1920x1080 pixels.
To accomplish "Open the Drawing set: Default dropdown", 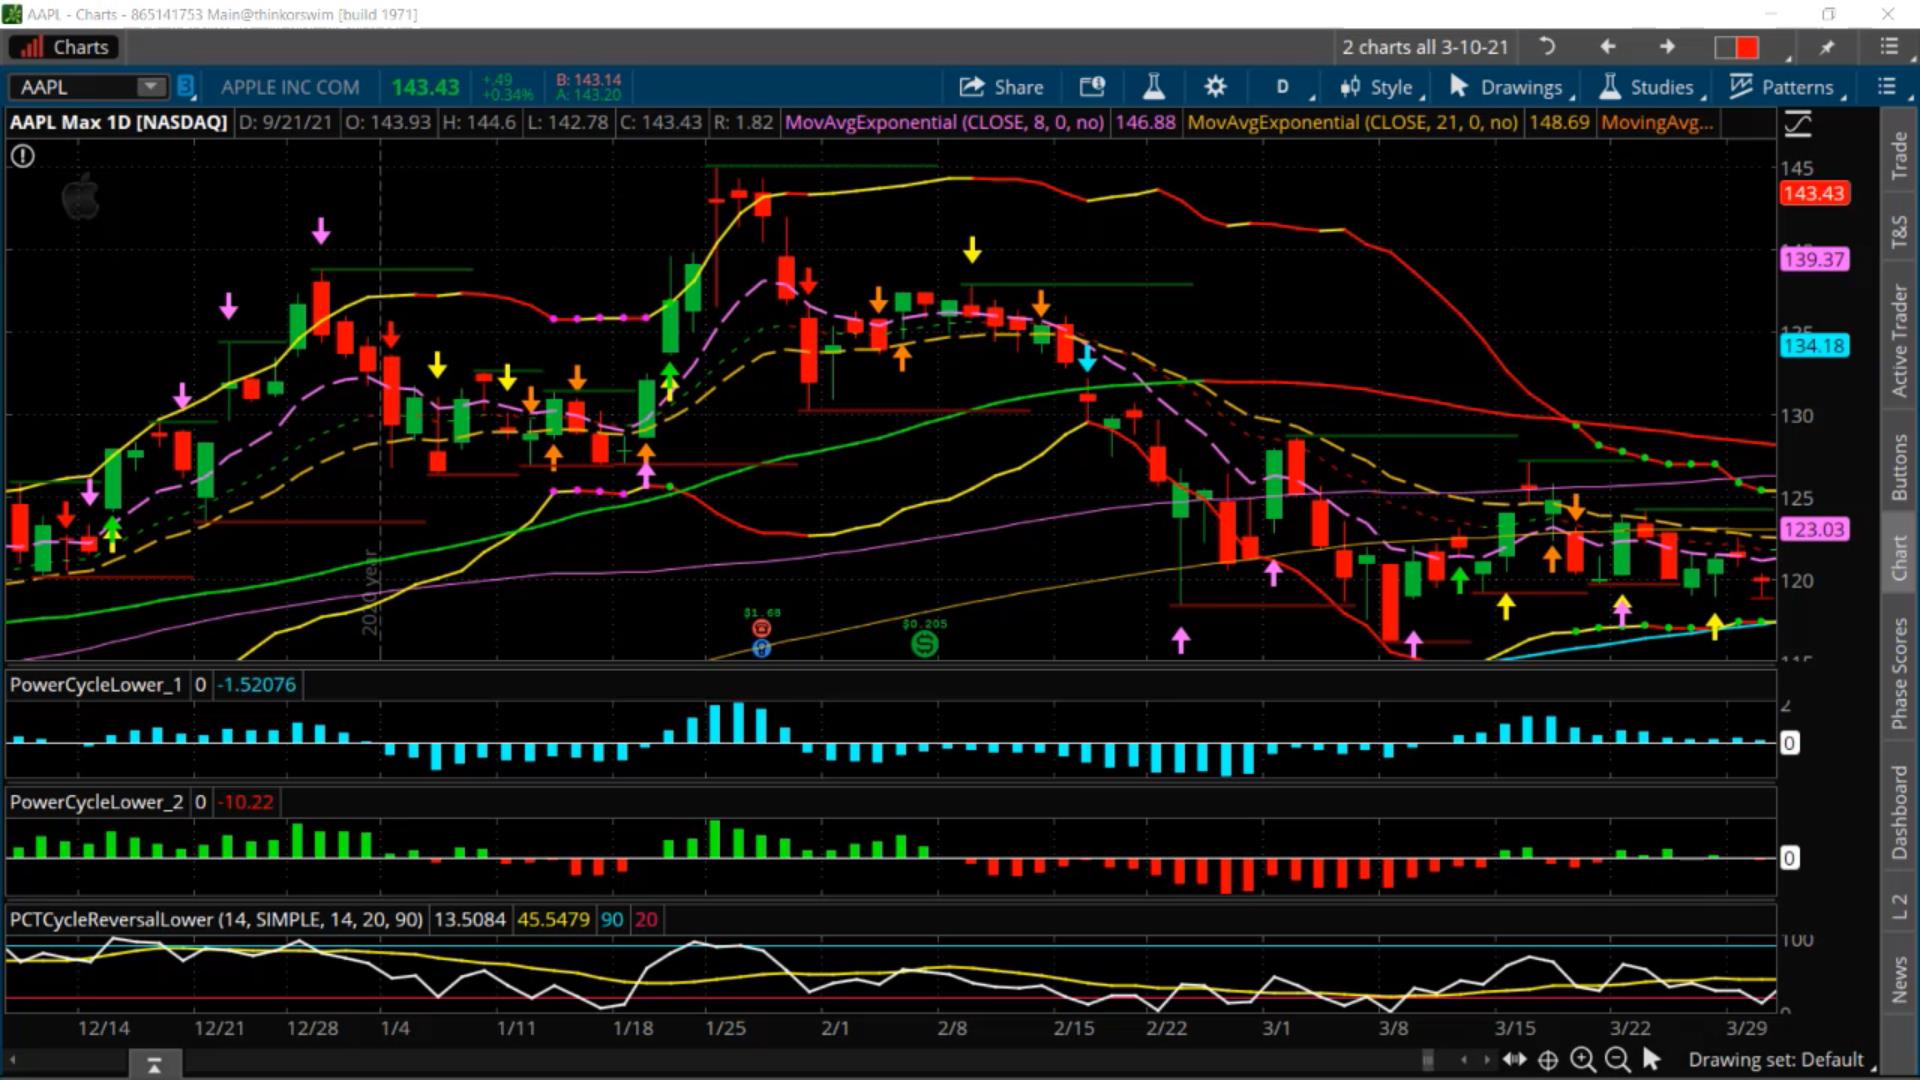I will [1780, 1060].
